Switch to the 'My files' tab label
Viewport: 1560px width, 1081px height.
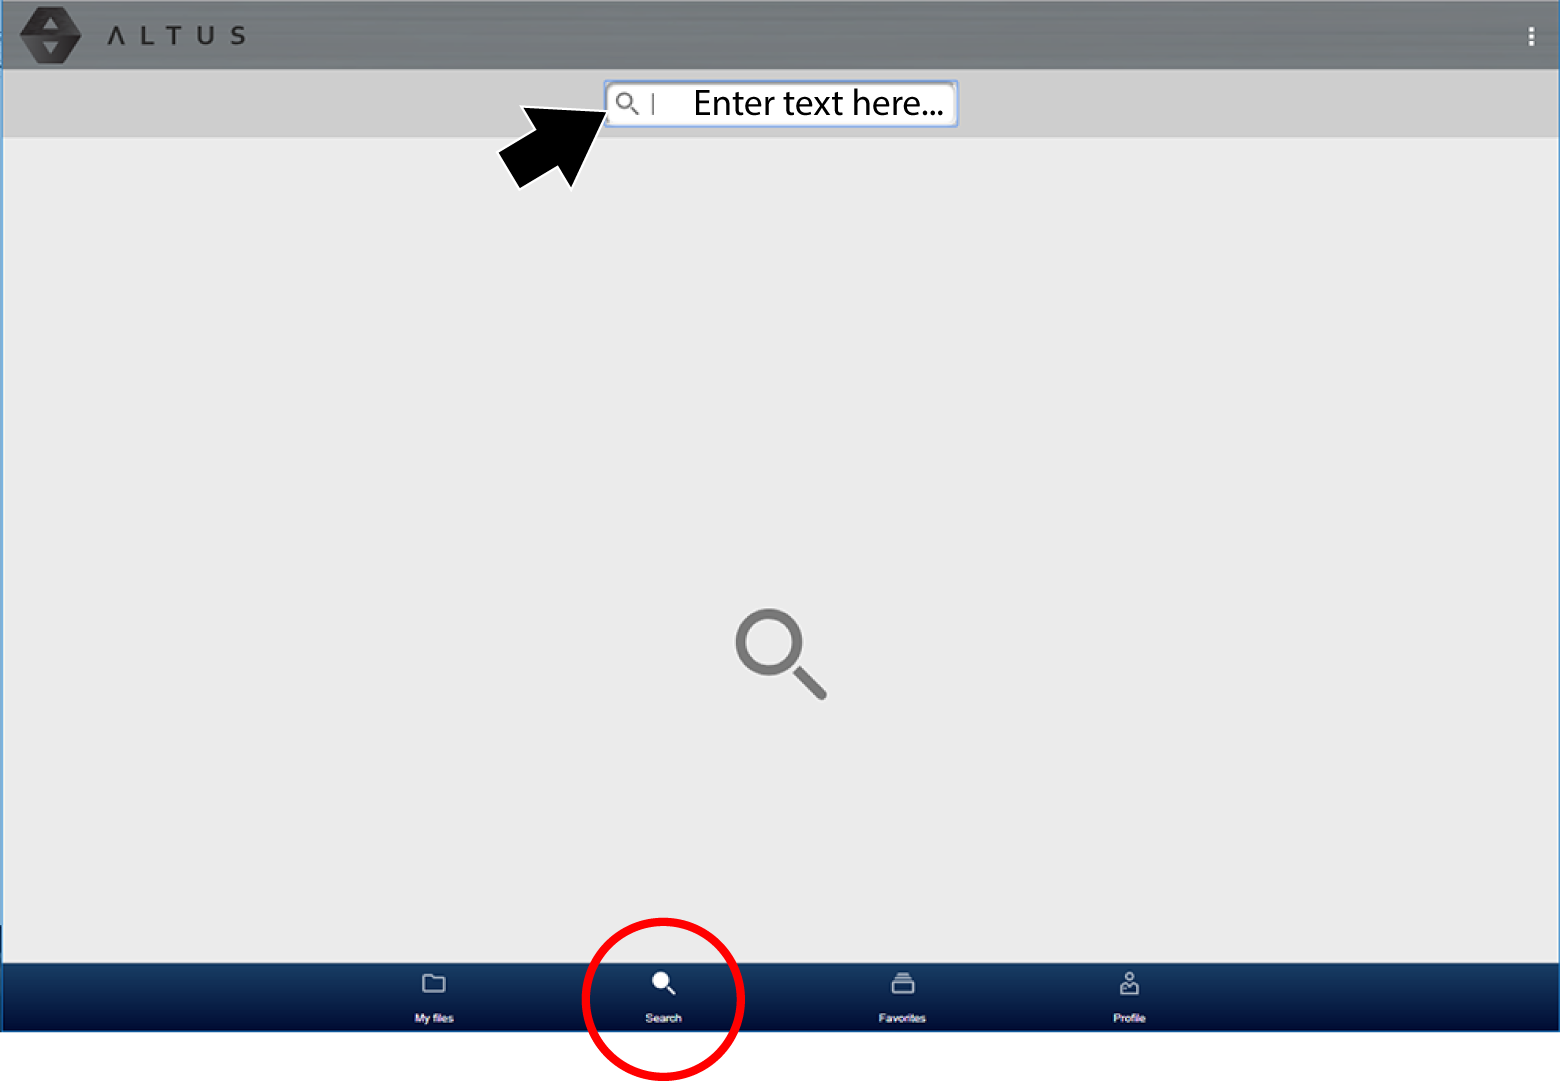pyautogui.click(x=434, y=1018)
